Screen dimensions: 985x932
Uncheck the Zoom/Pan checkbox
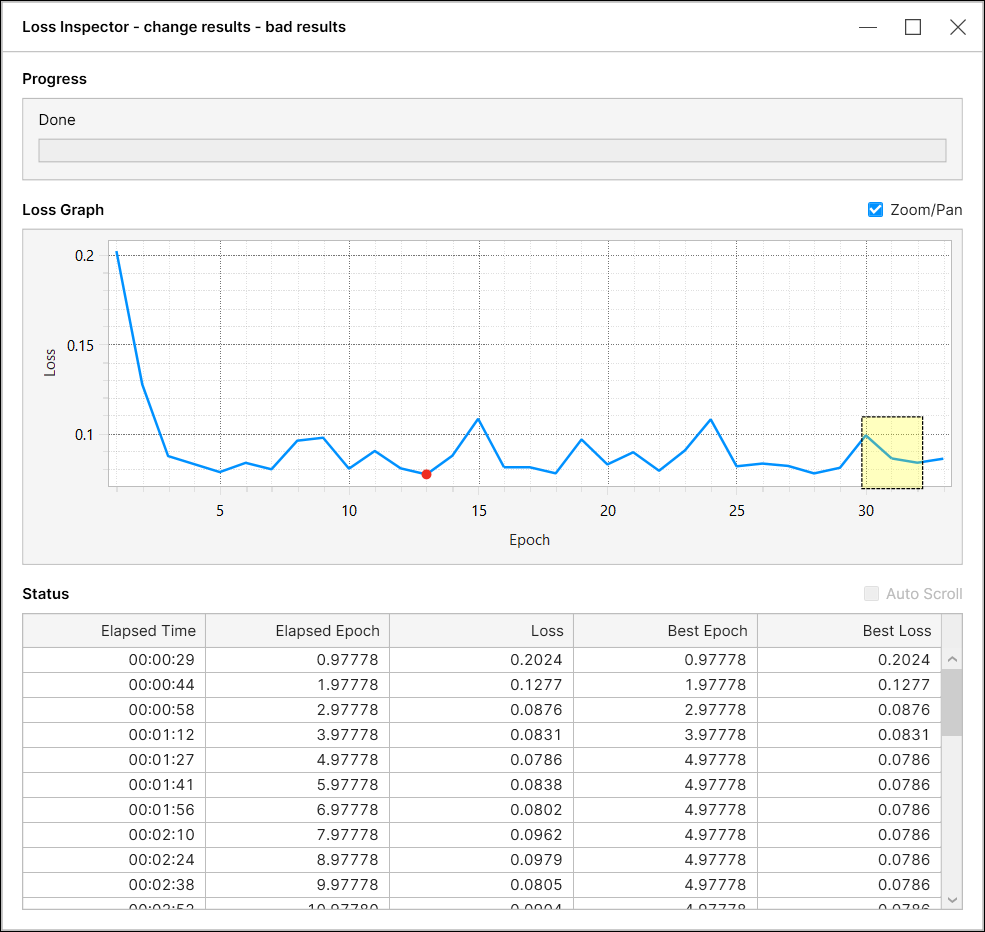875,210
